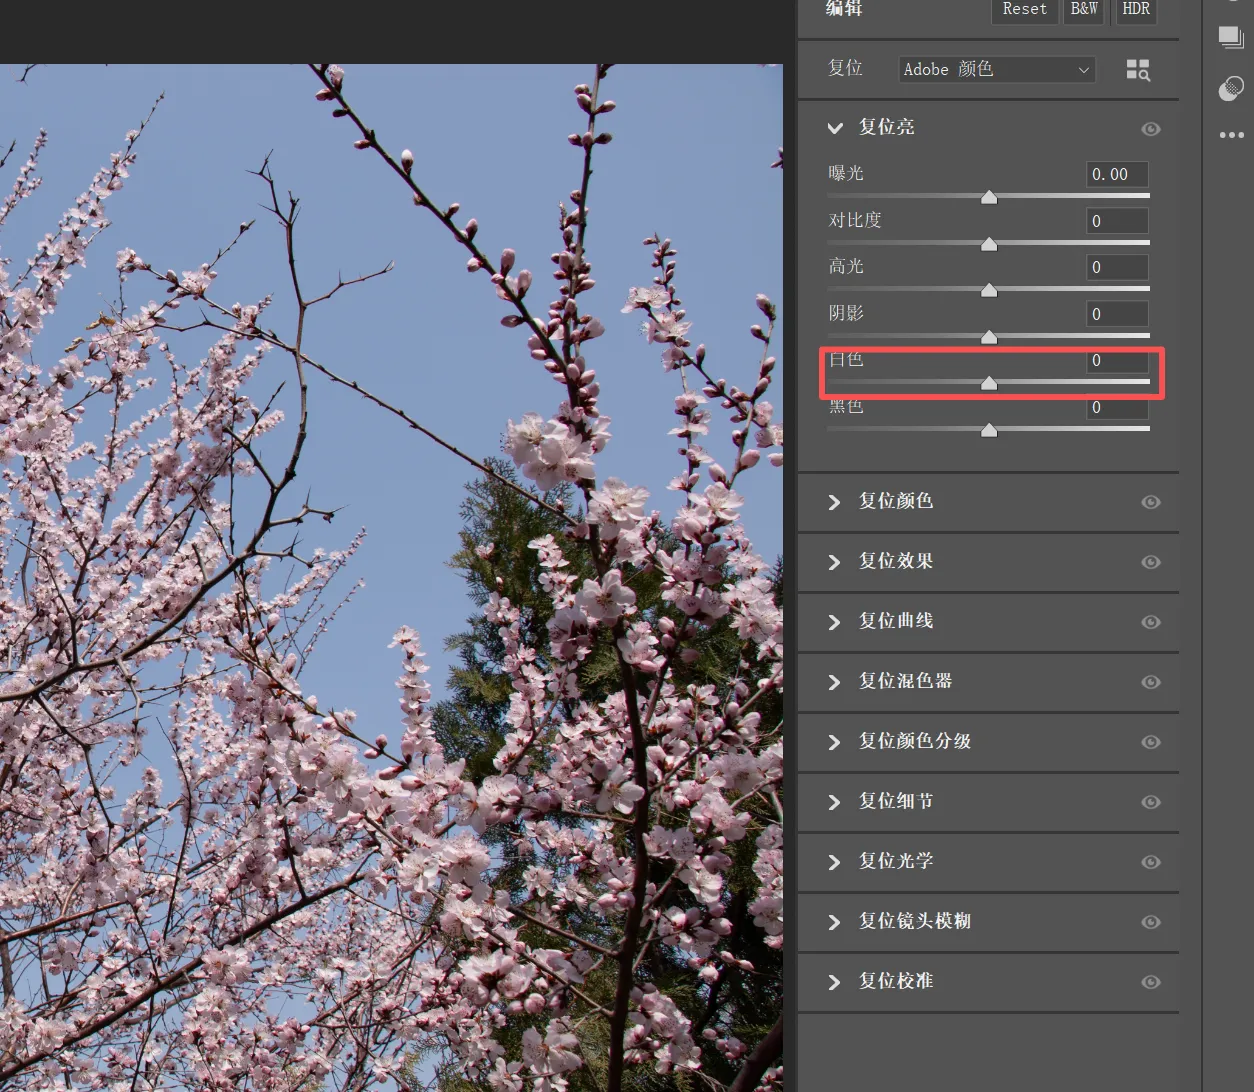Toggle the eye icon for 复位亮 panel
The image size is (1254, 1092).
pos(1151,129)
